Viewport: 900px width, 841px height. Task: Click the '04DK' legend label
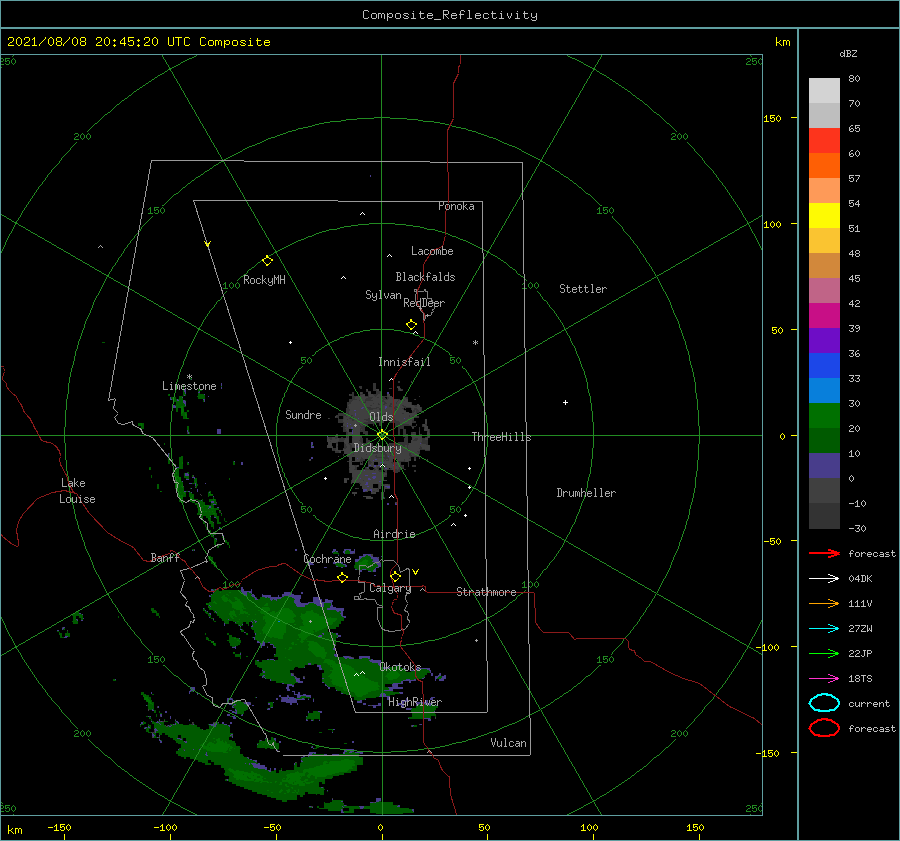coord(860,579)
